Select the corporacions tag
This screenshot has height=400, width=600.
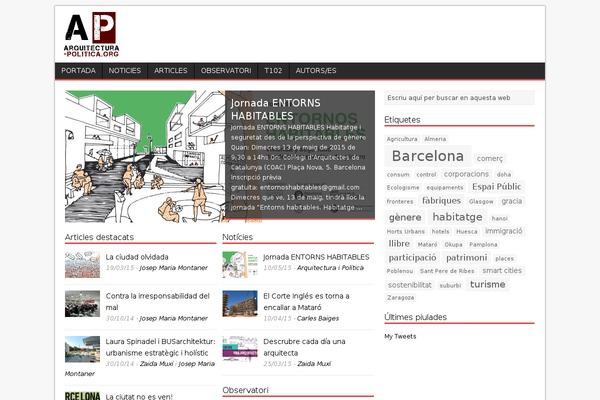click(x=466, y=174)
